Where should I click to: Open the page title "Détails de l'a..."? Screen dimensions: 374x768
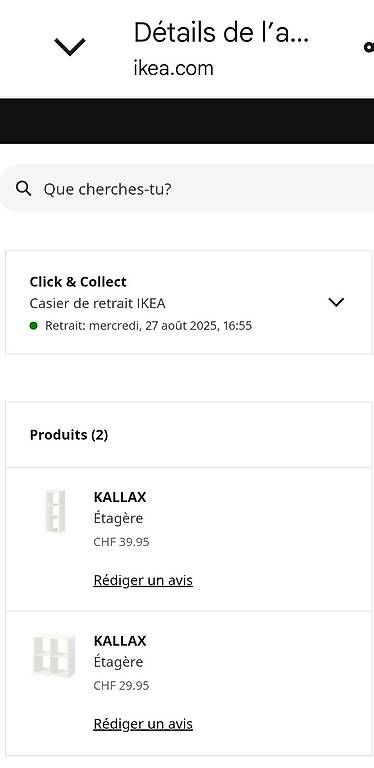click(221, 32)
